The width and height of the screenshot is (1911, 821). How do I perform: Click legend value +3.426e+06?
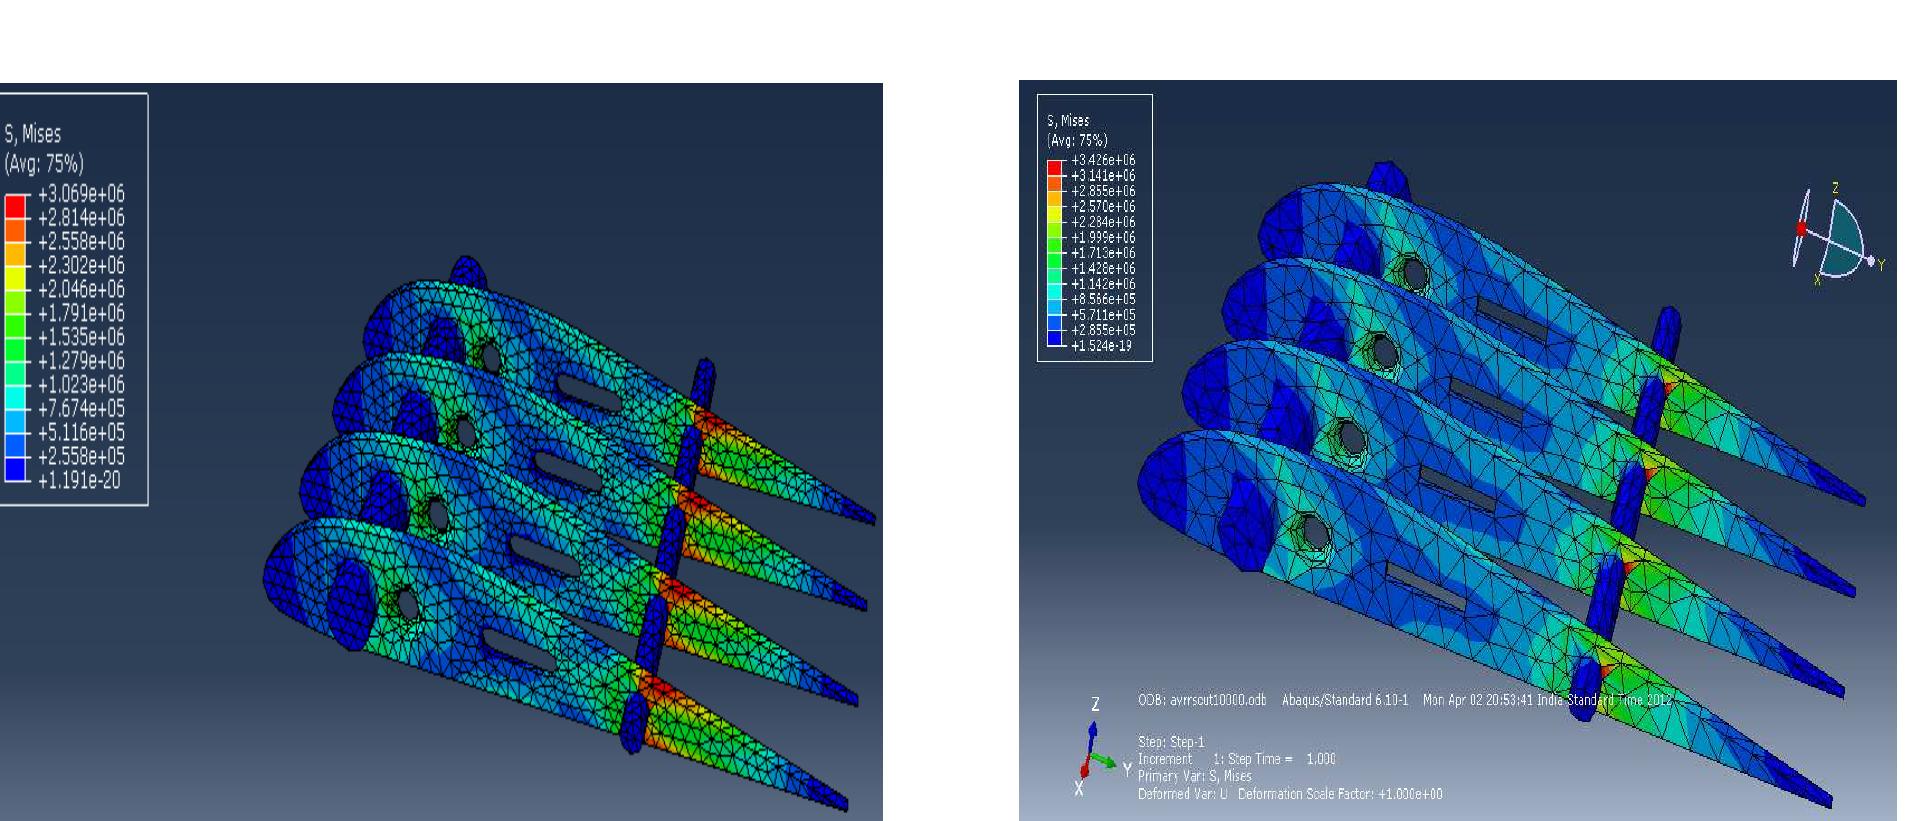pos(1103,160)
